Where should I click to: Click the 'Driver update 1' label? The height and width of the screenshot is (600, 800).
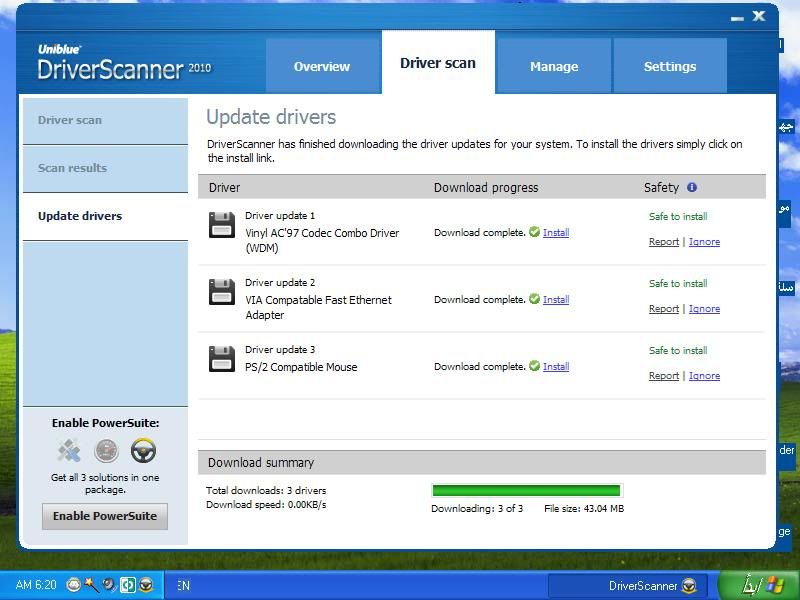(x=280, y=216)
